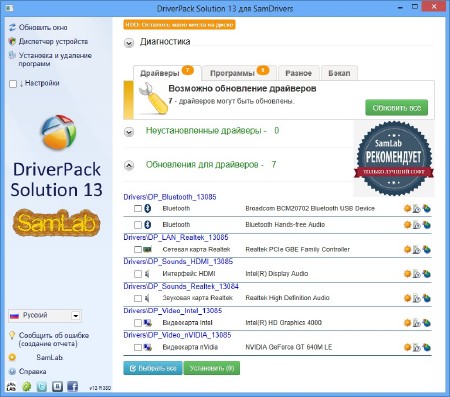Image resolution: width=450 pixels, height=397 pixels.
Task: Click the SamLab Рекомендует badge
Action: [394, 158]
